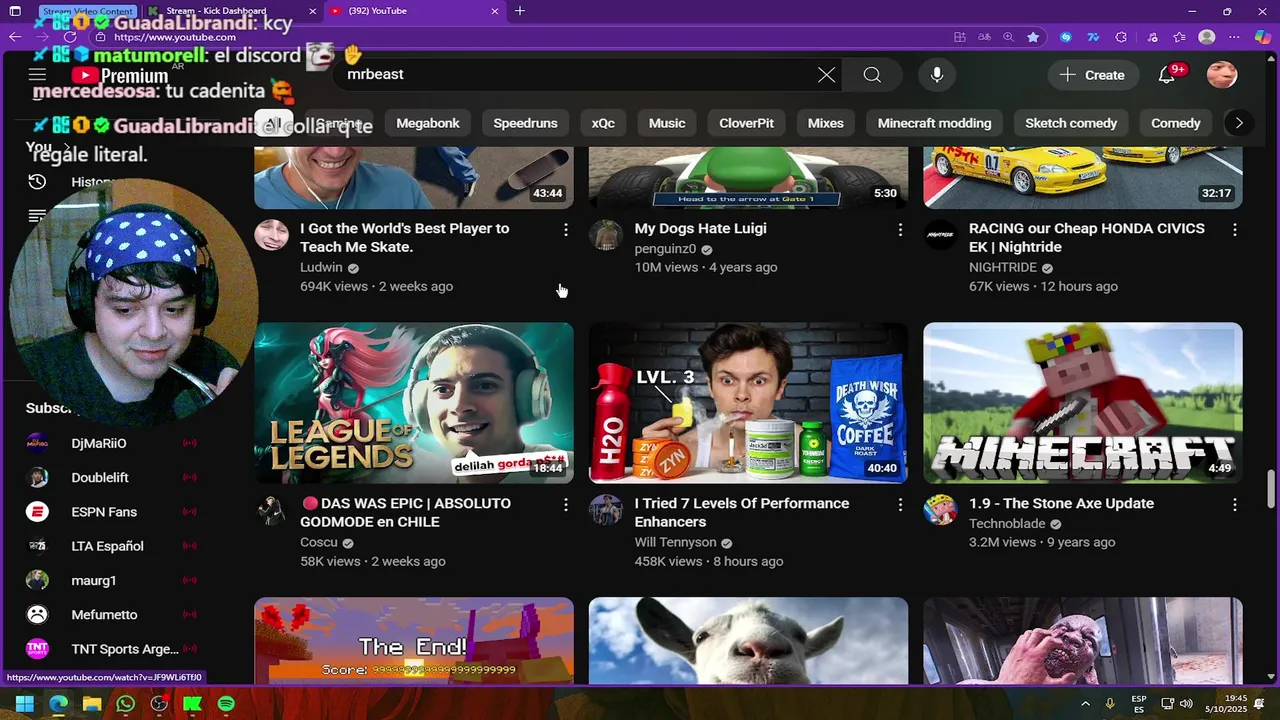The width and height of the screenshot is (1280, 720).
Task: Open options for Ludwin skate video
Action: pyautogui.click(x=565, y=230)
